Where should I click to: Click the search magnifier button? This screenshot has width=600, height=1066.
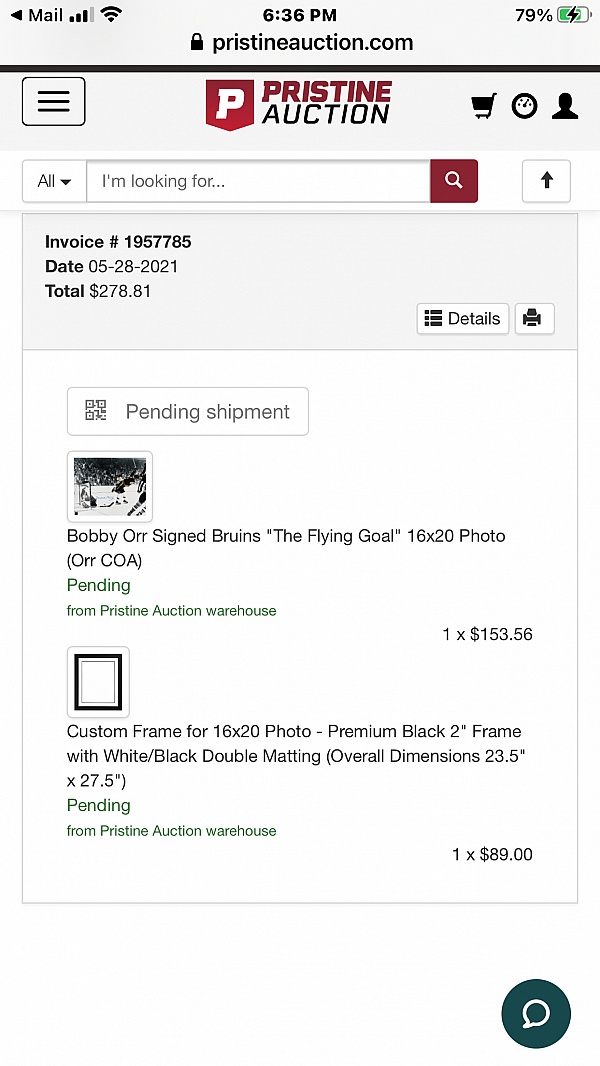(x=454, y=181)
